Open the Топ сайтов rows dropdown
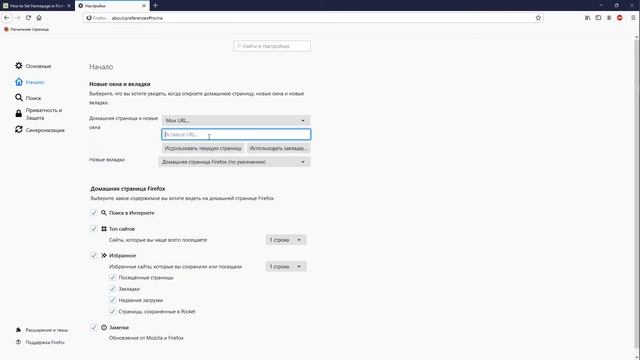The height and width of the screenshot is (360, 640). point(286,240)
